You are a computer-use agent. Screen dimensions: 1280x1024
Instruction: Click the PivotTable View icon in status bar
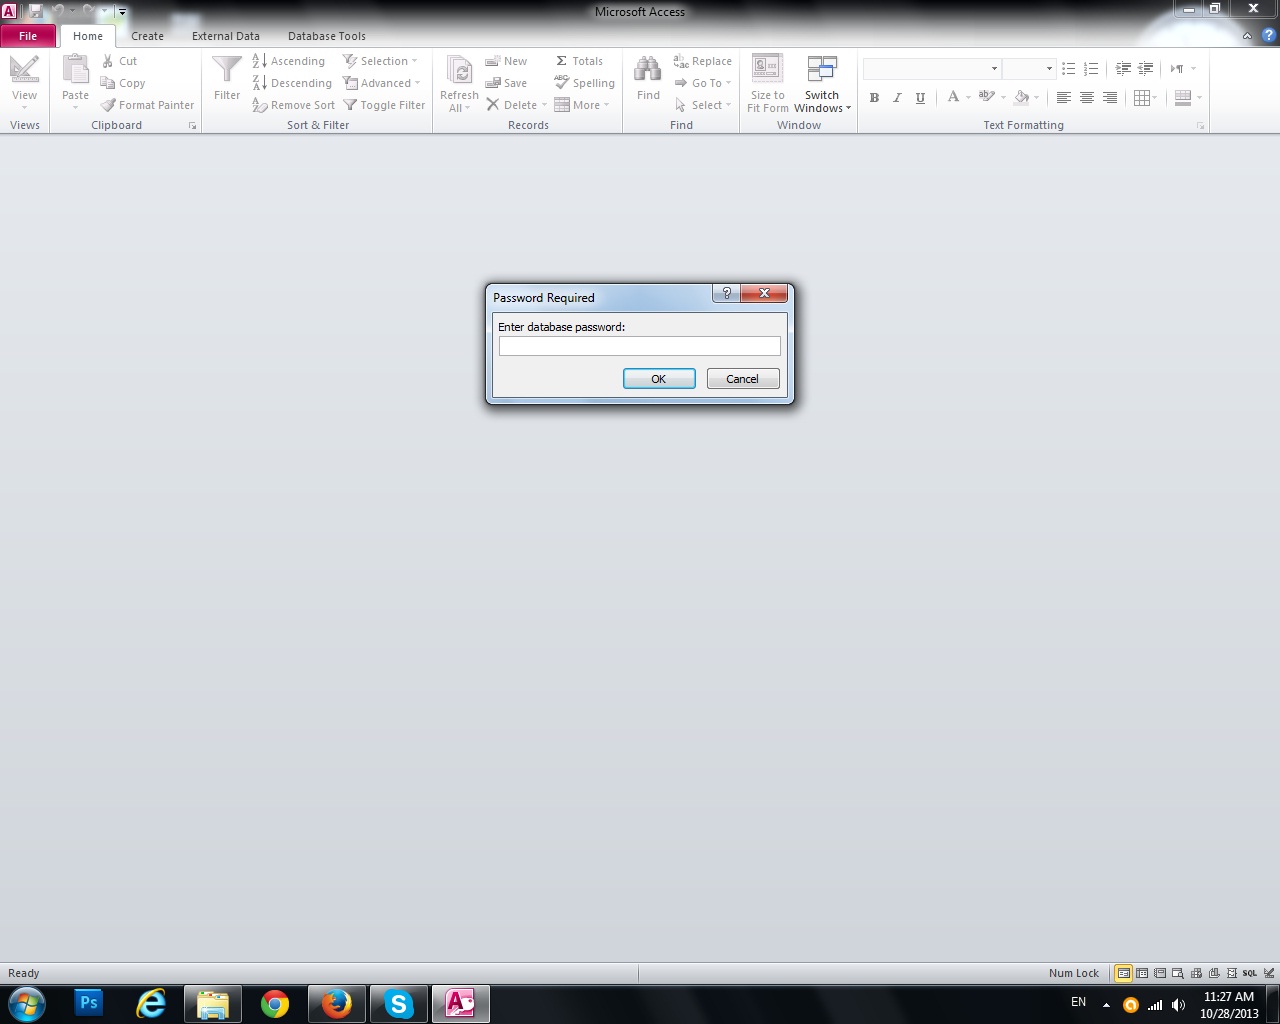(x=1196, y=973)
